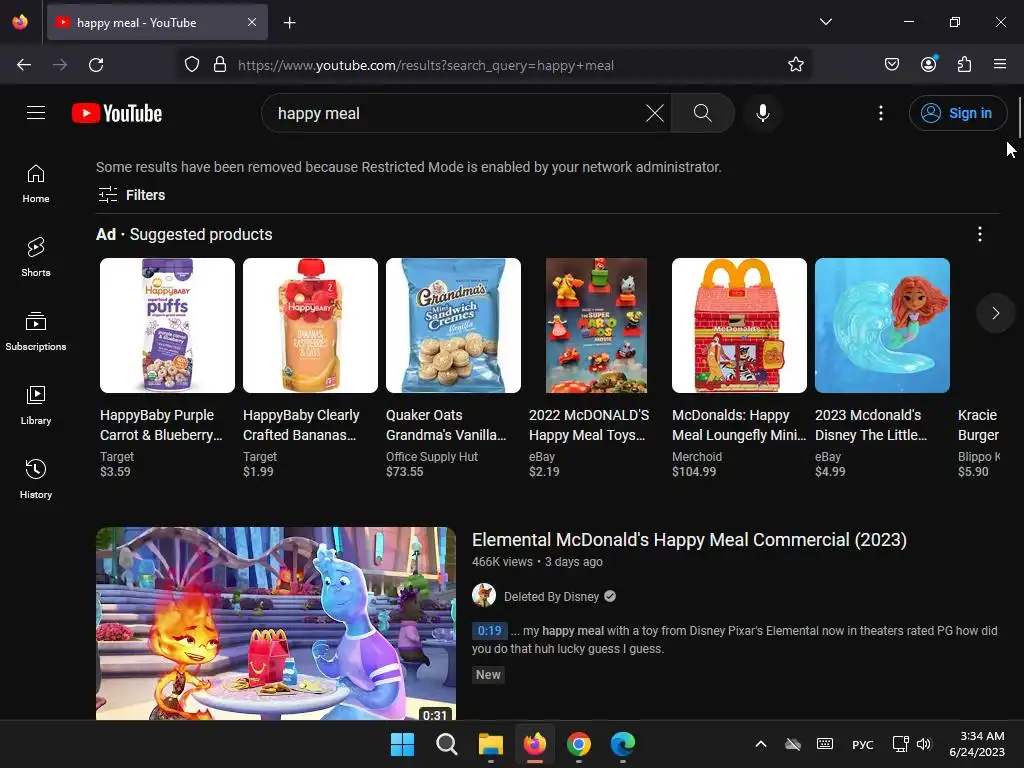Open Firefox account icon
Viewport: 1024px width, 768px height.
pos(928,64)
